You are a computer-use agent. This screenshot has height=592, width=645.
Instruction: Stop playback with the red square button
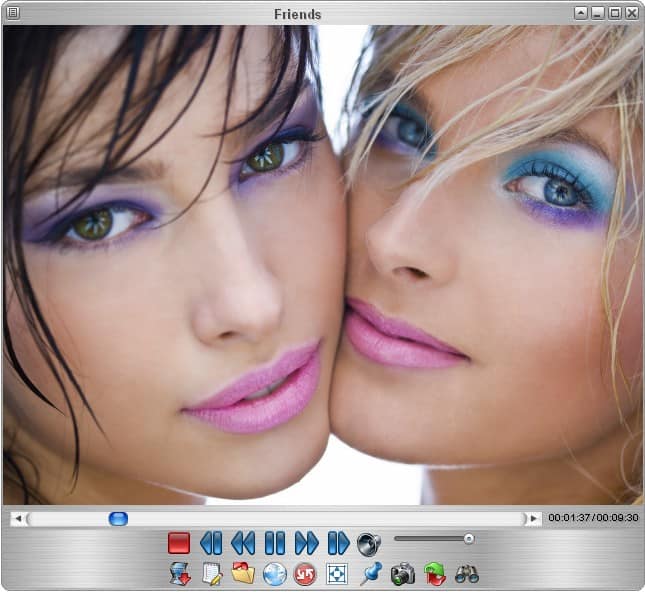(179, 543)
